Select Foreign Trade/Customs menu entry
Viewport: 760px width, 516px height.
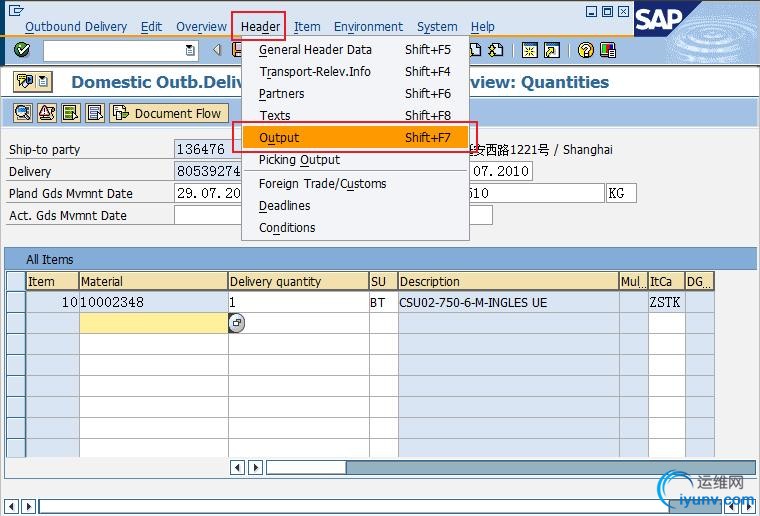click(x=355, y=184)
